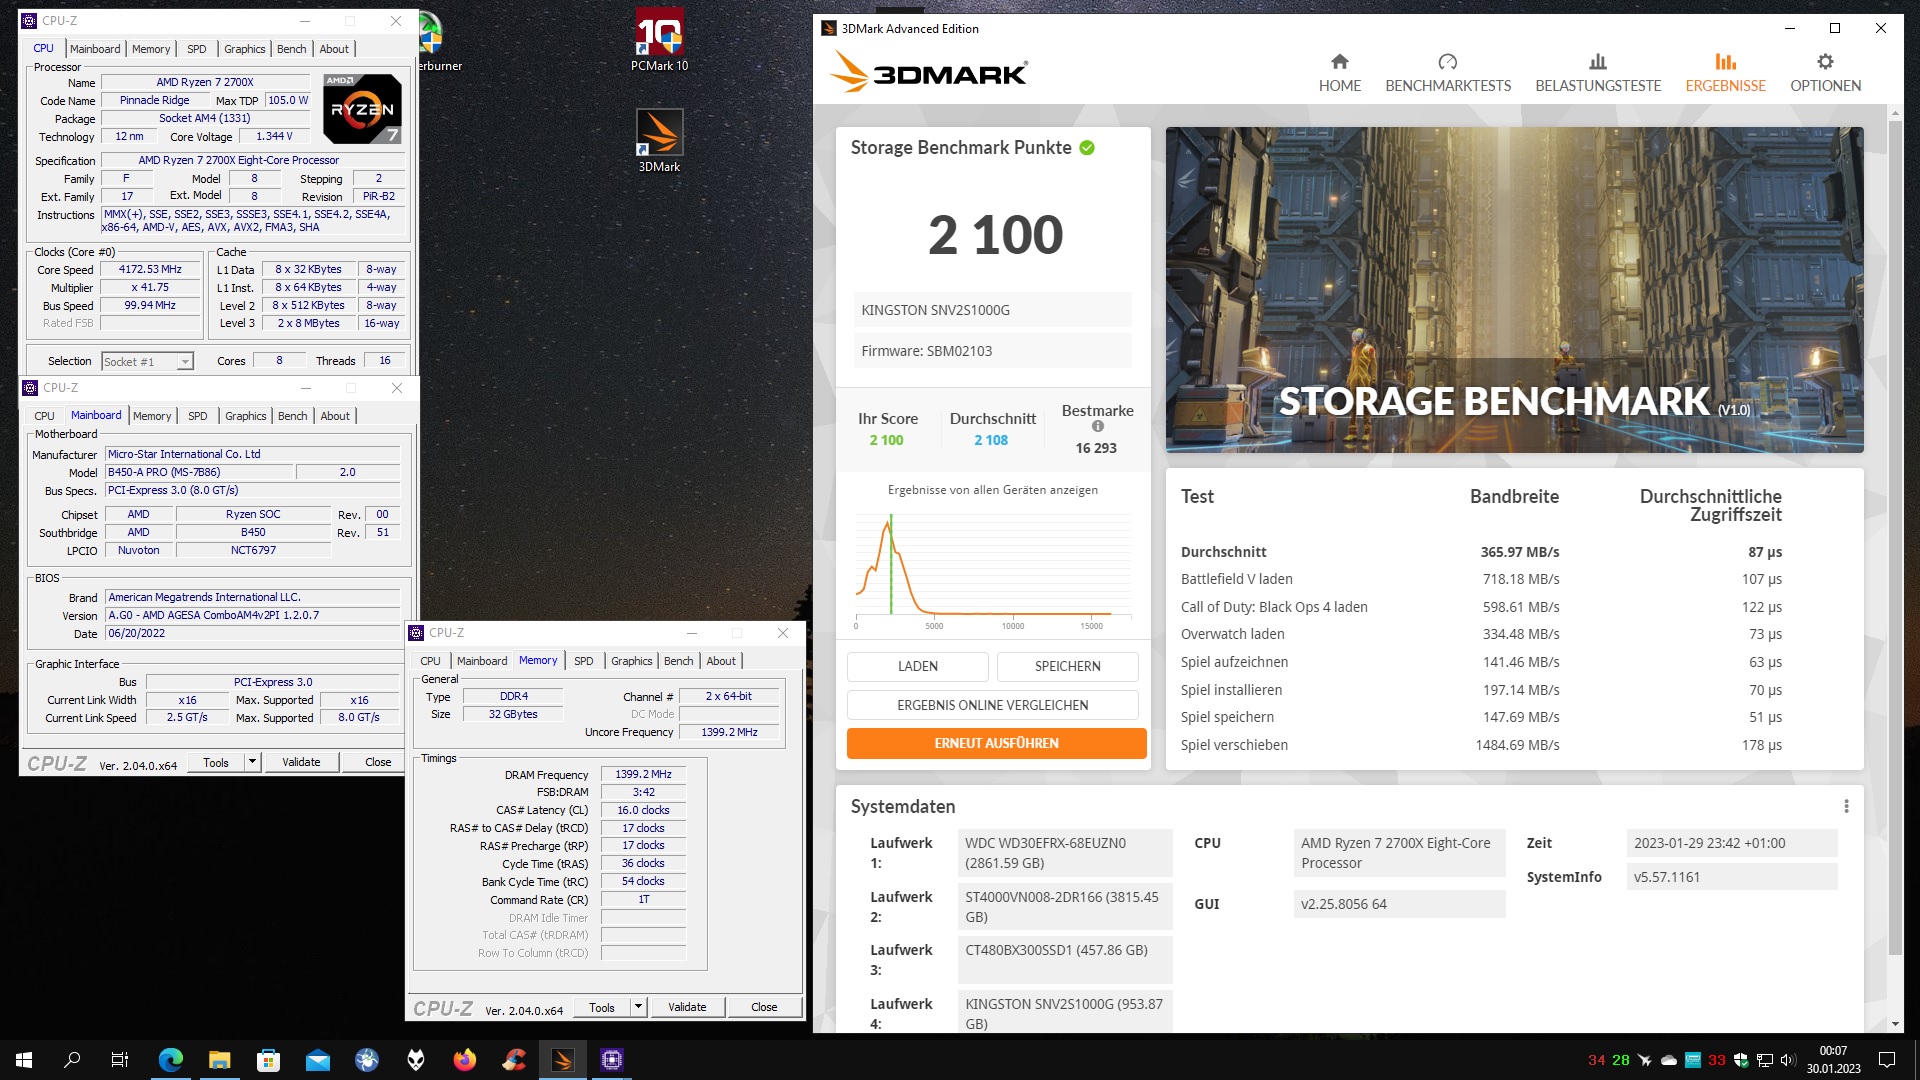Click Spiel verschieben row
Image resolution: width=1920 pixels, height=1080 pixels.
coord(1481,745)
